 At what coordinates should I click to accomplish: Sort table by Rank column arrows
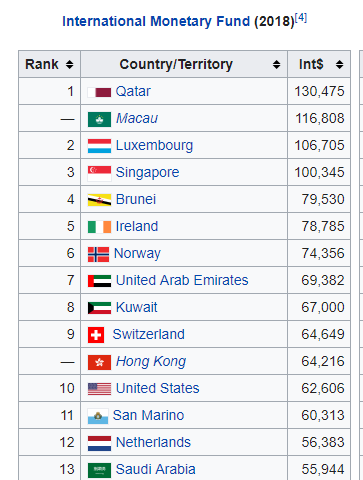pyautogui.click(x=69, y=64)
